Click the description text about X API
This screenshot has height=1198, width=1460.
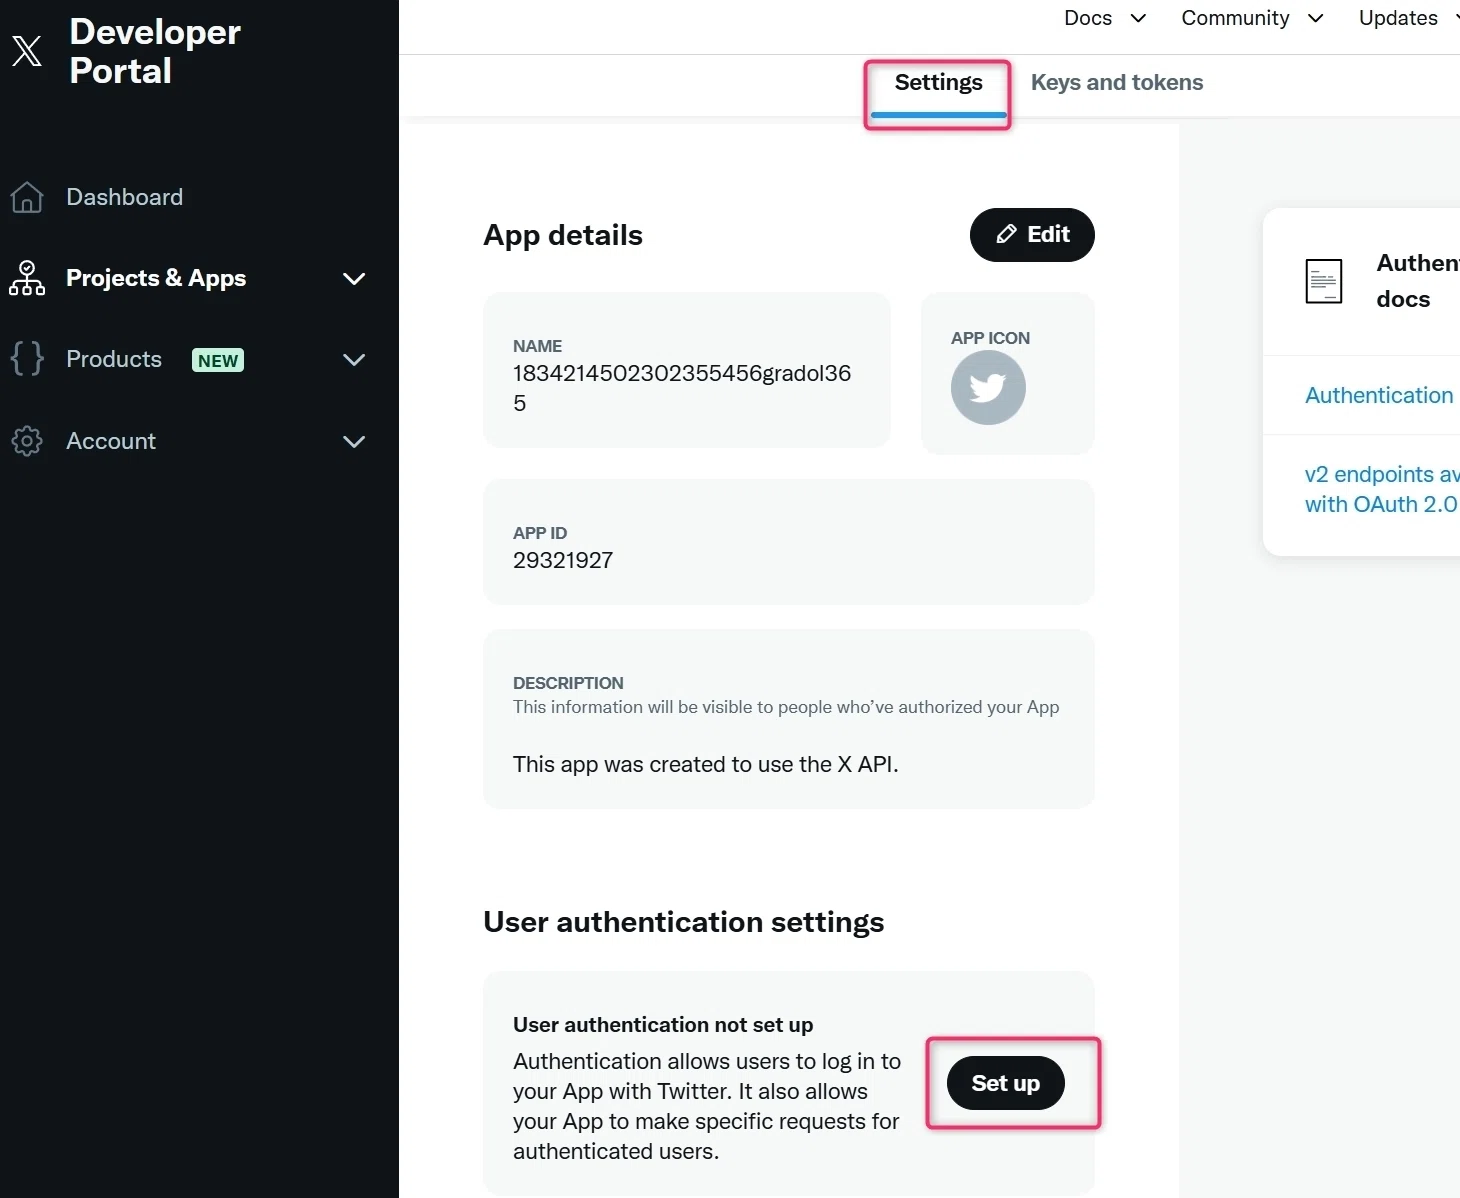706,764
